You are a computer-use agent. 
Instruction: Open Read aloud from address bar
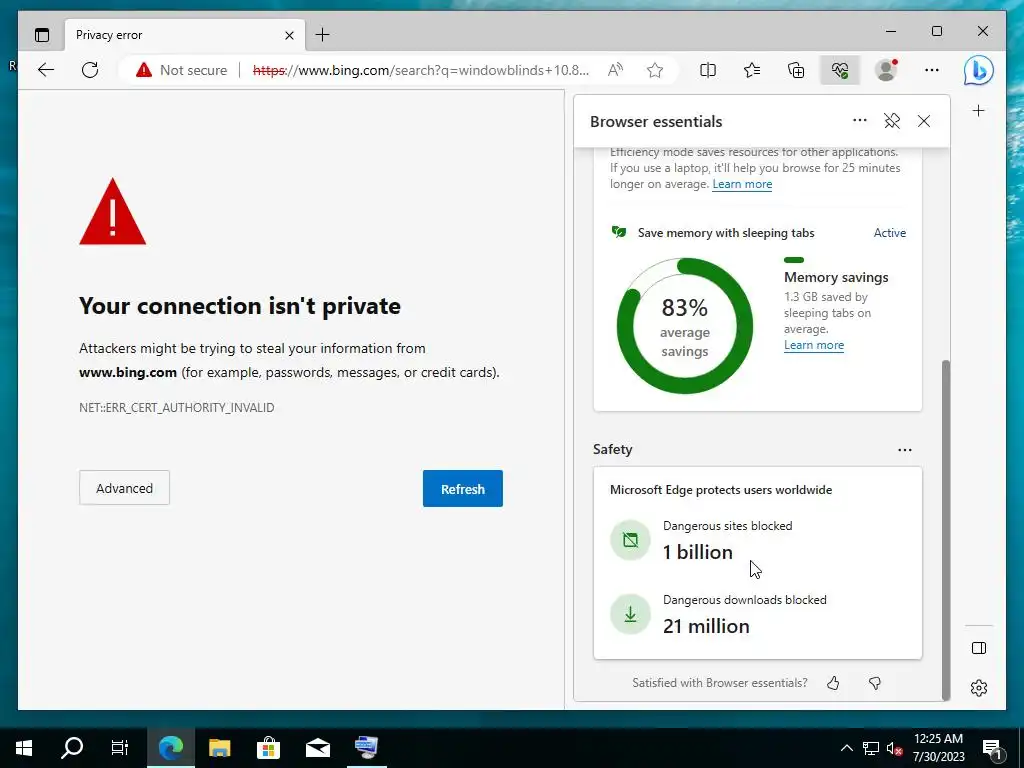[x=615, y=70]
